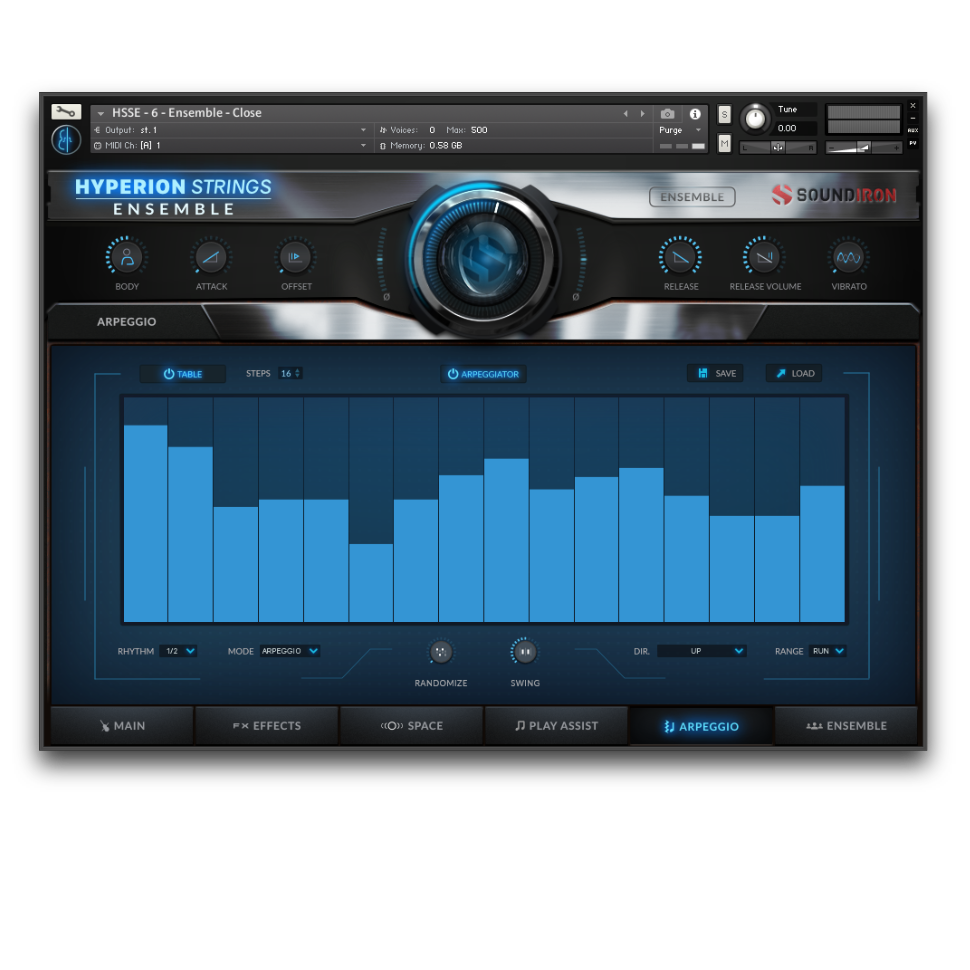Click the volume slider in the header
The width and height of the screenshot is (970, 970).
[864, 147]
